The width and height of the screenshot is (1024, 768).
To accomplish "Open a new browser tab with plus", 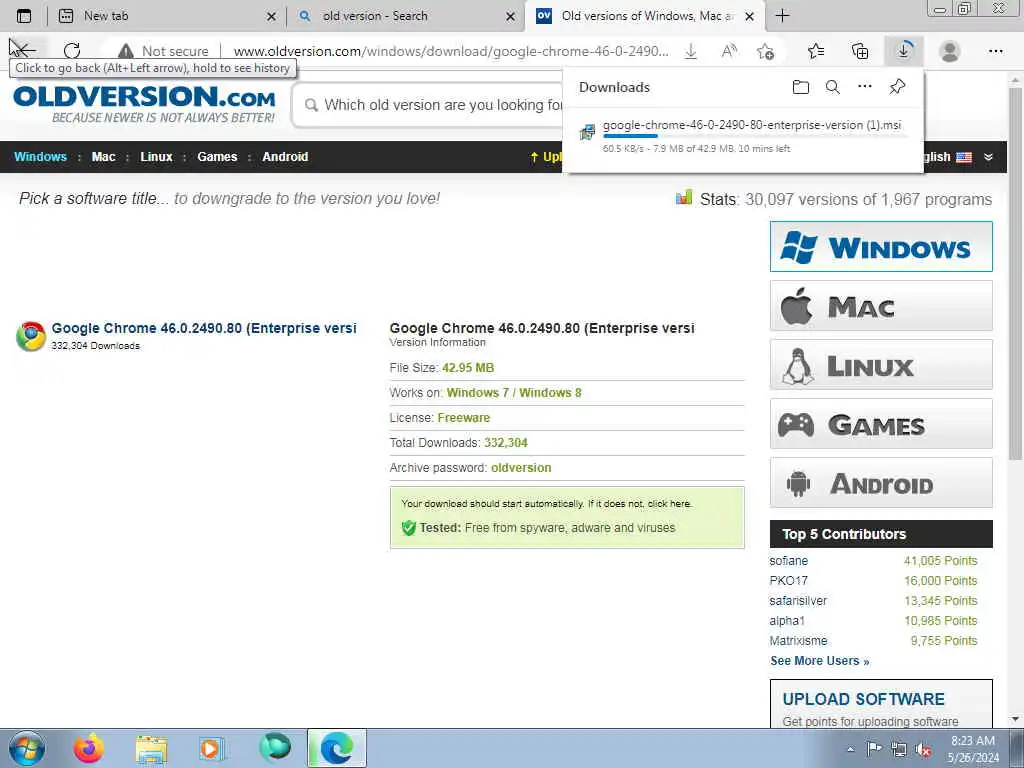I will pyautogui.click(x=782, y=16).
